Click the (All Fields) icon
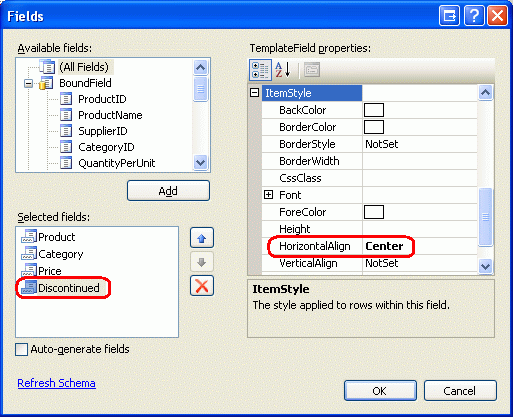513x417 pixels. coord(47,67)
